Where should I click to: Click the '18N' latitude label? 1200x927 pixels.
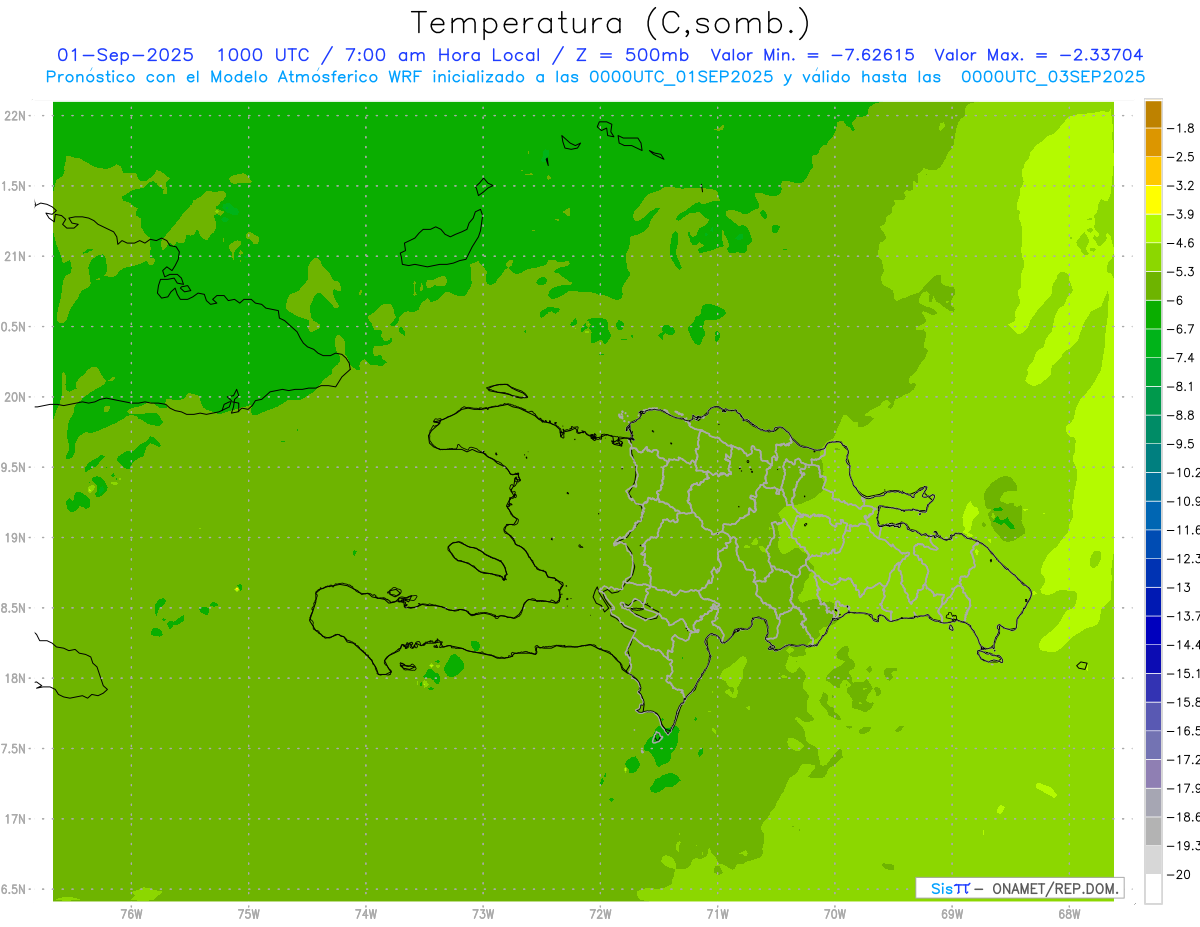[x=14, y=678]
